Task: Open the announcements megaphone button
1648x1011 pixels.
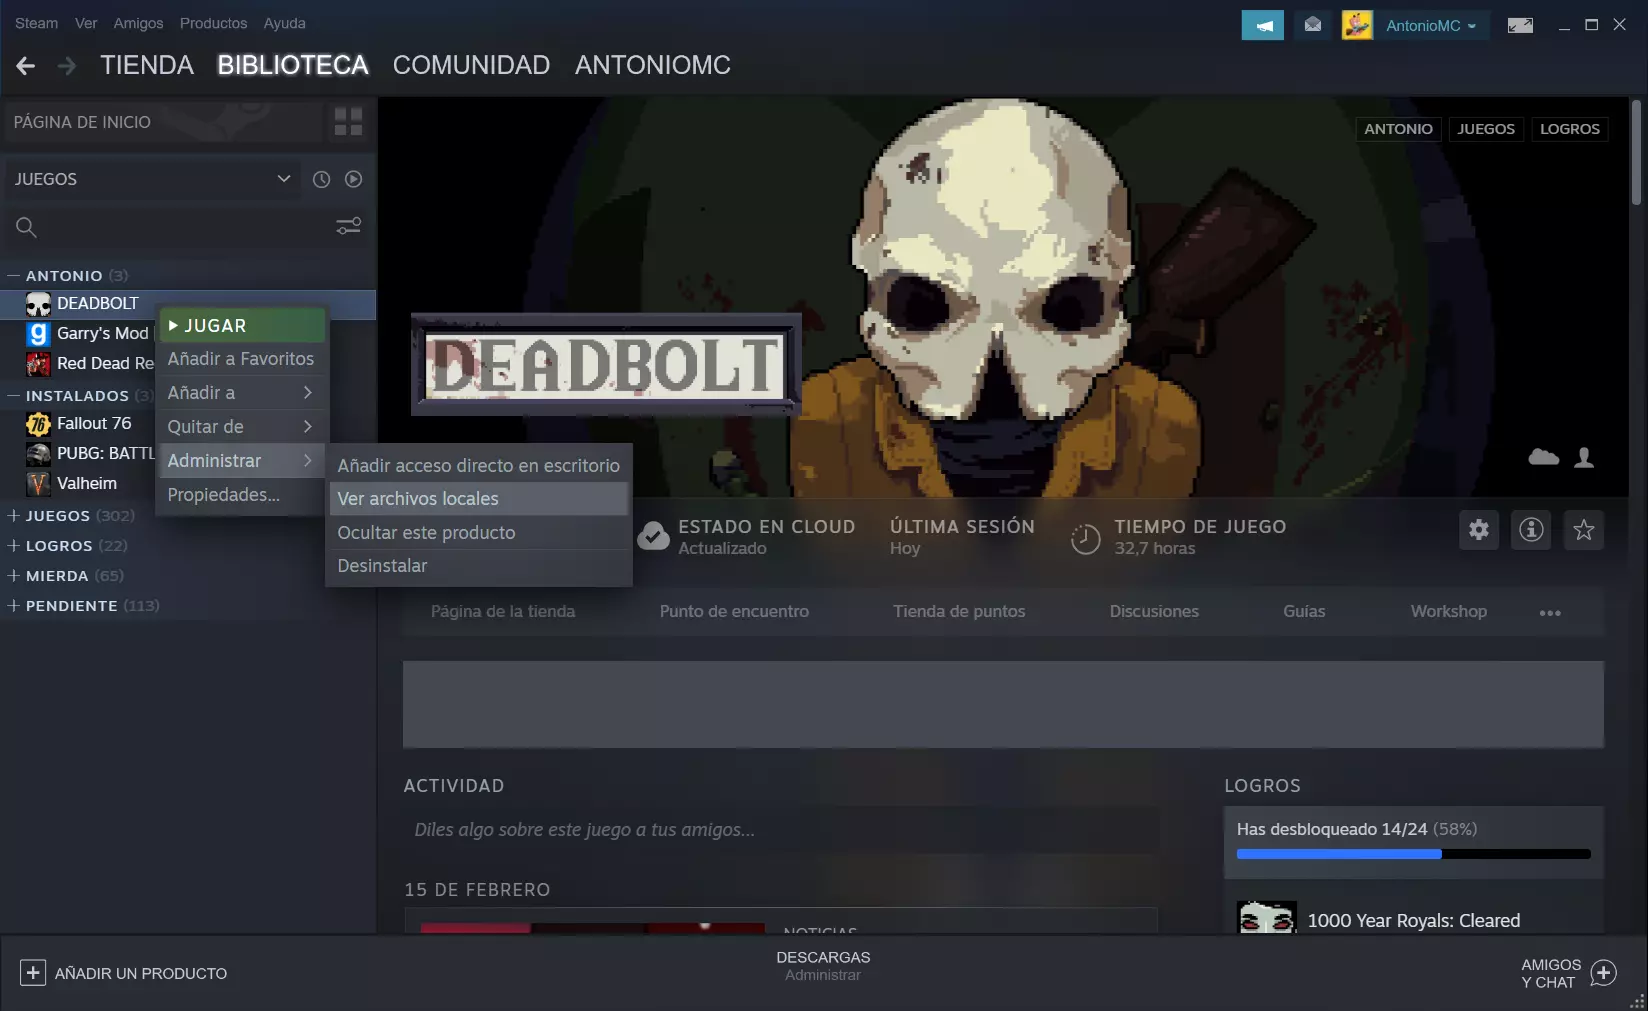Action: (1263, 25)
